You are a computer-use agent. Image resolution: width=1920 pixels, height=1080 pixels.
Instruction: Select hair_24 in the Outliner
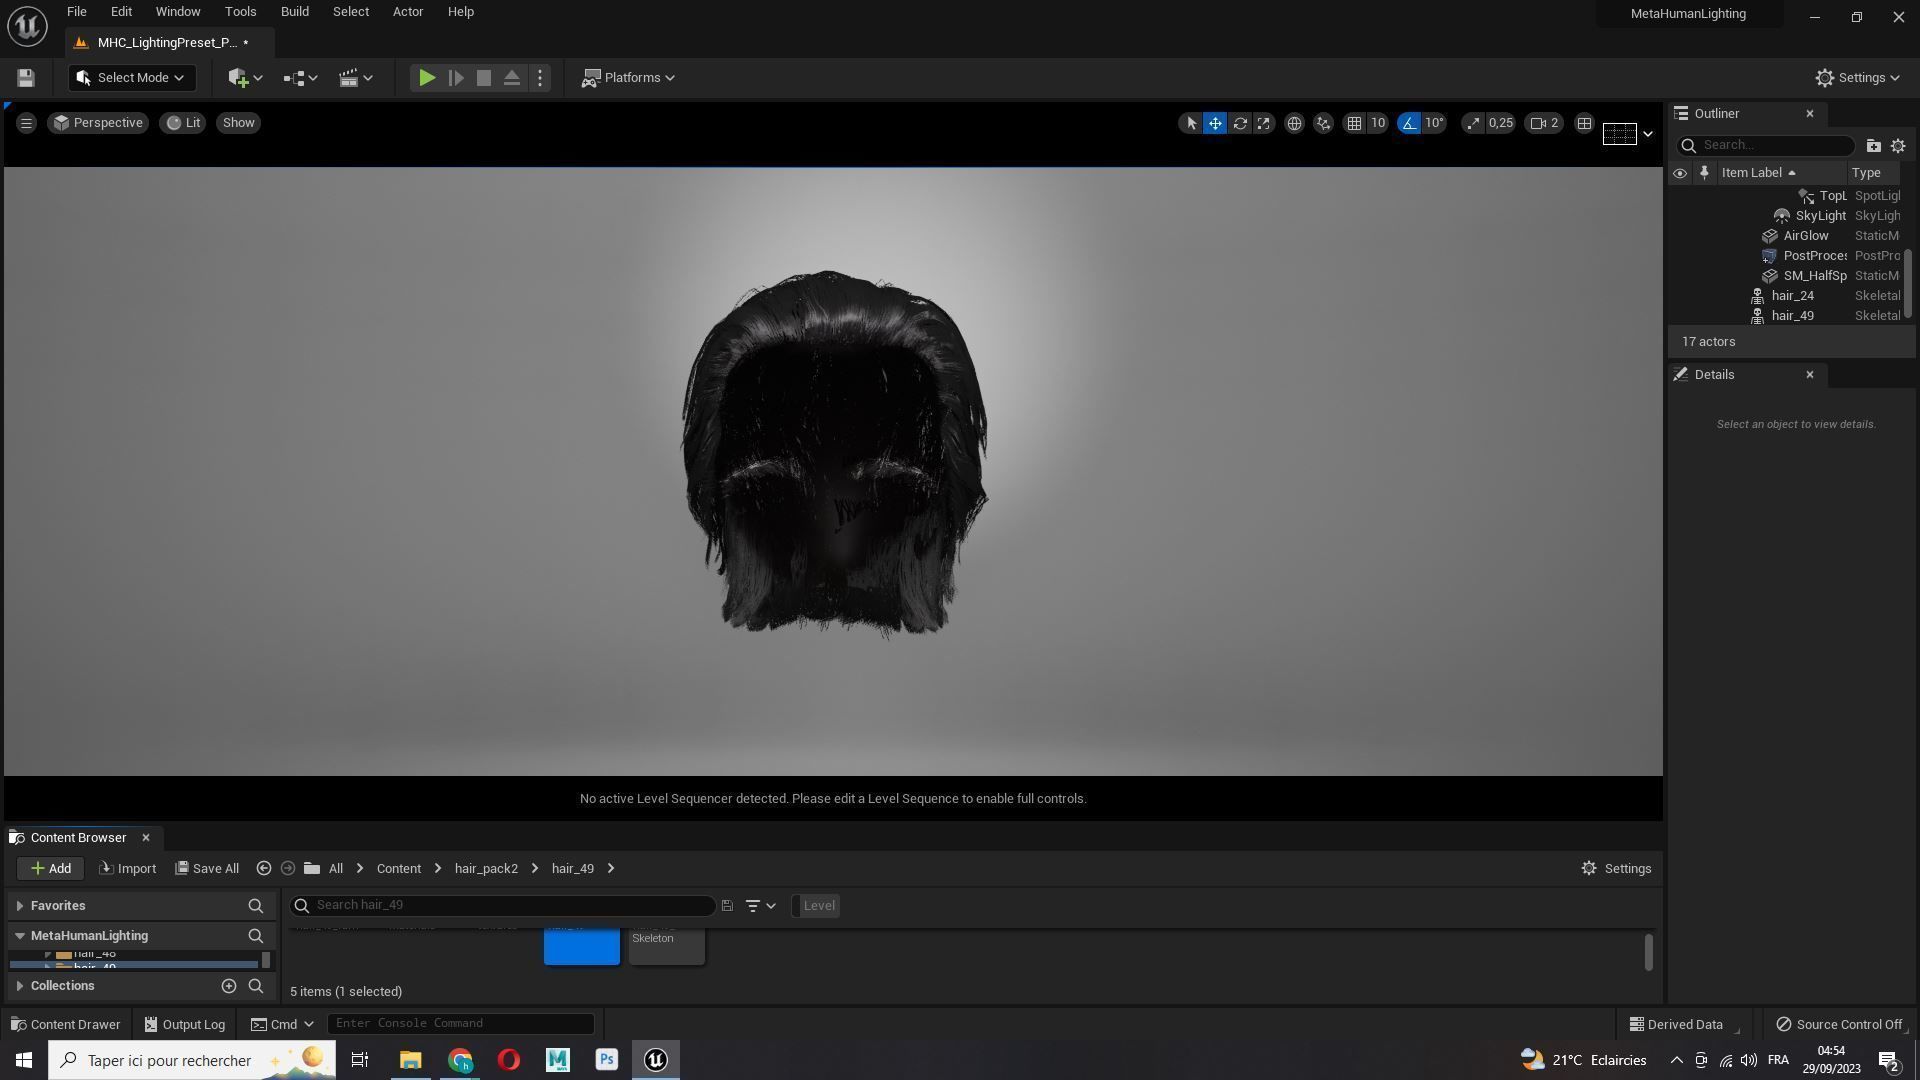[1792, 296]
